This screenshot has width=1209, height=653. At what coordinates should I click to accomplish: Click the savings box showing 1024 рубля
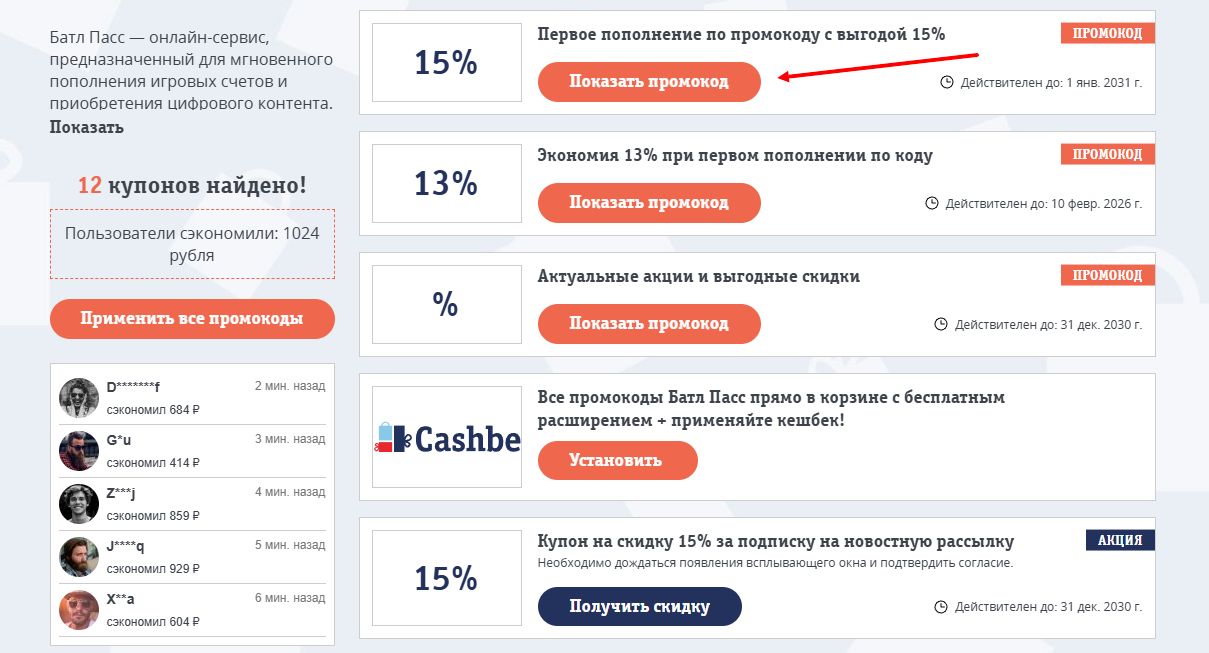(191, 243)
